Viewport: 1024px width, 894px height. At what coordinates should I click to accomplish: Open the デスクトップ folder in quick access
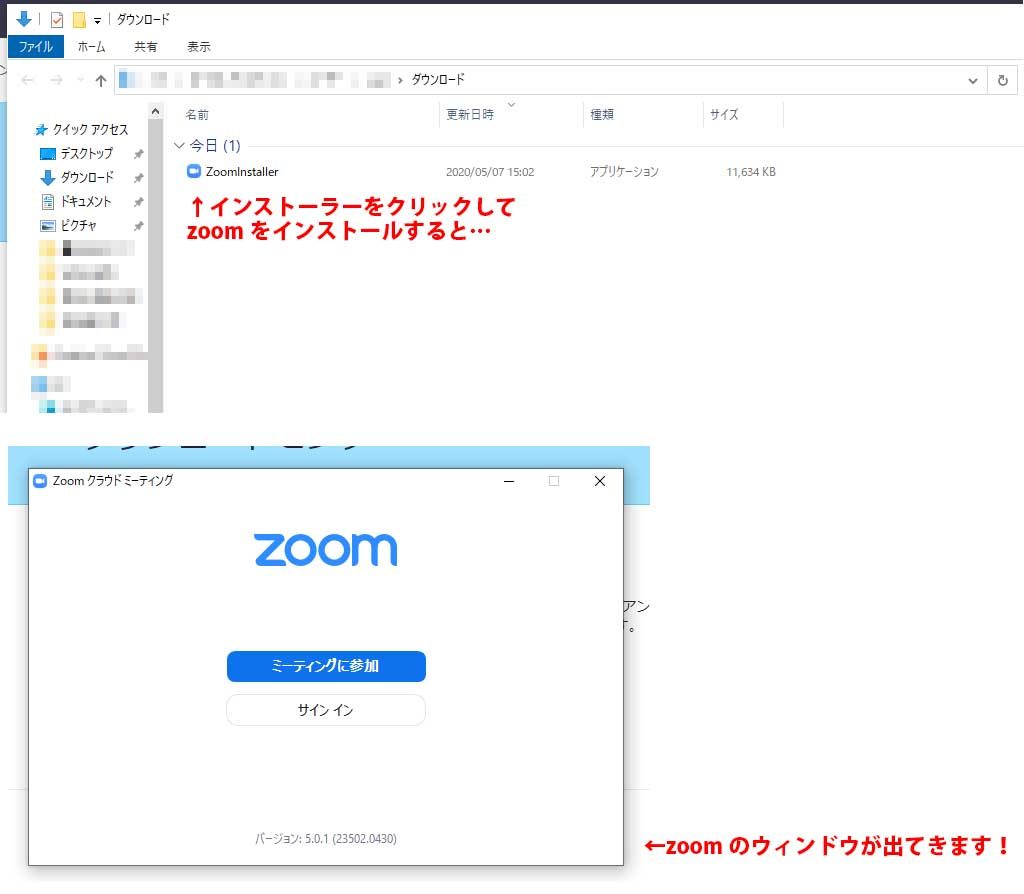coord(86,154)
